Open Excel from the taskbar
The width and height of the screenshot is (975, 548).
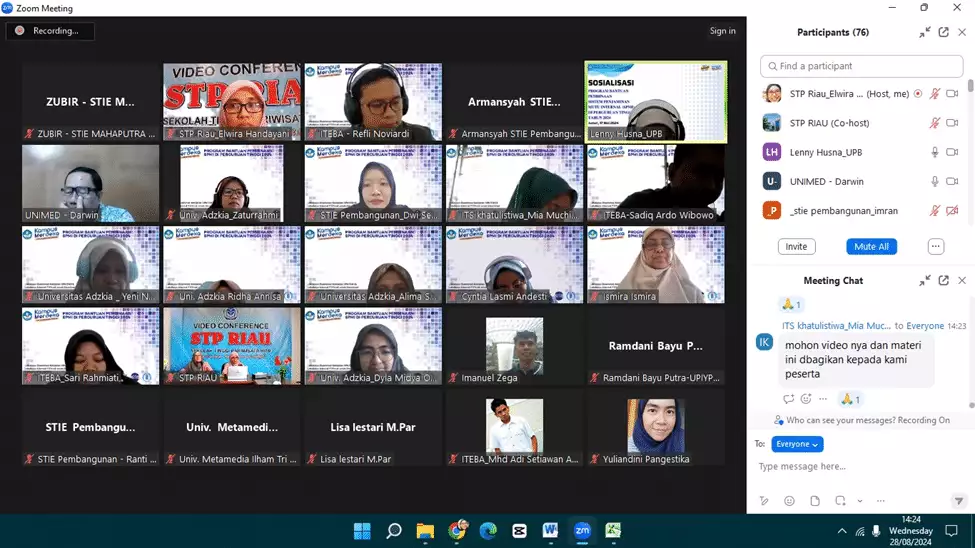coord(613,531)
